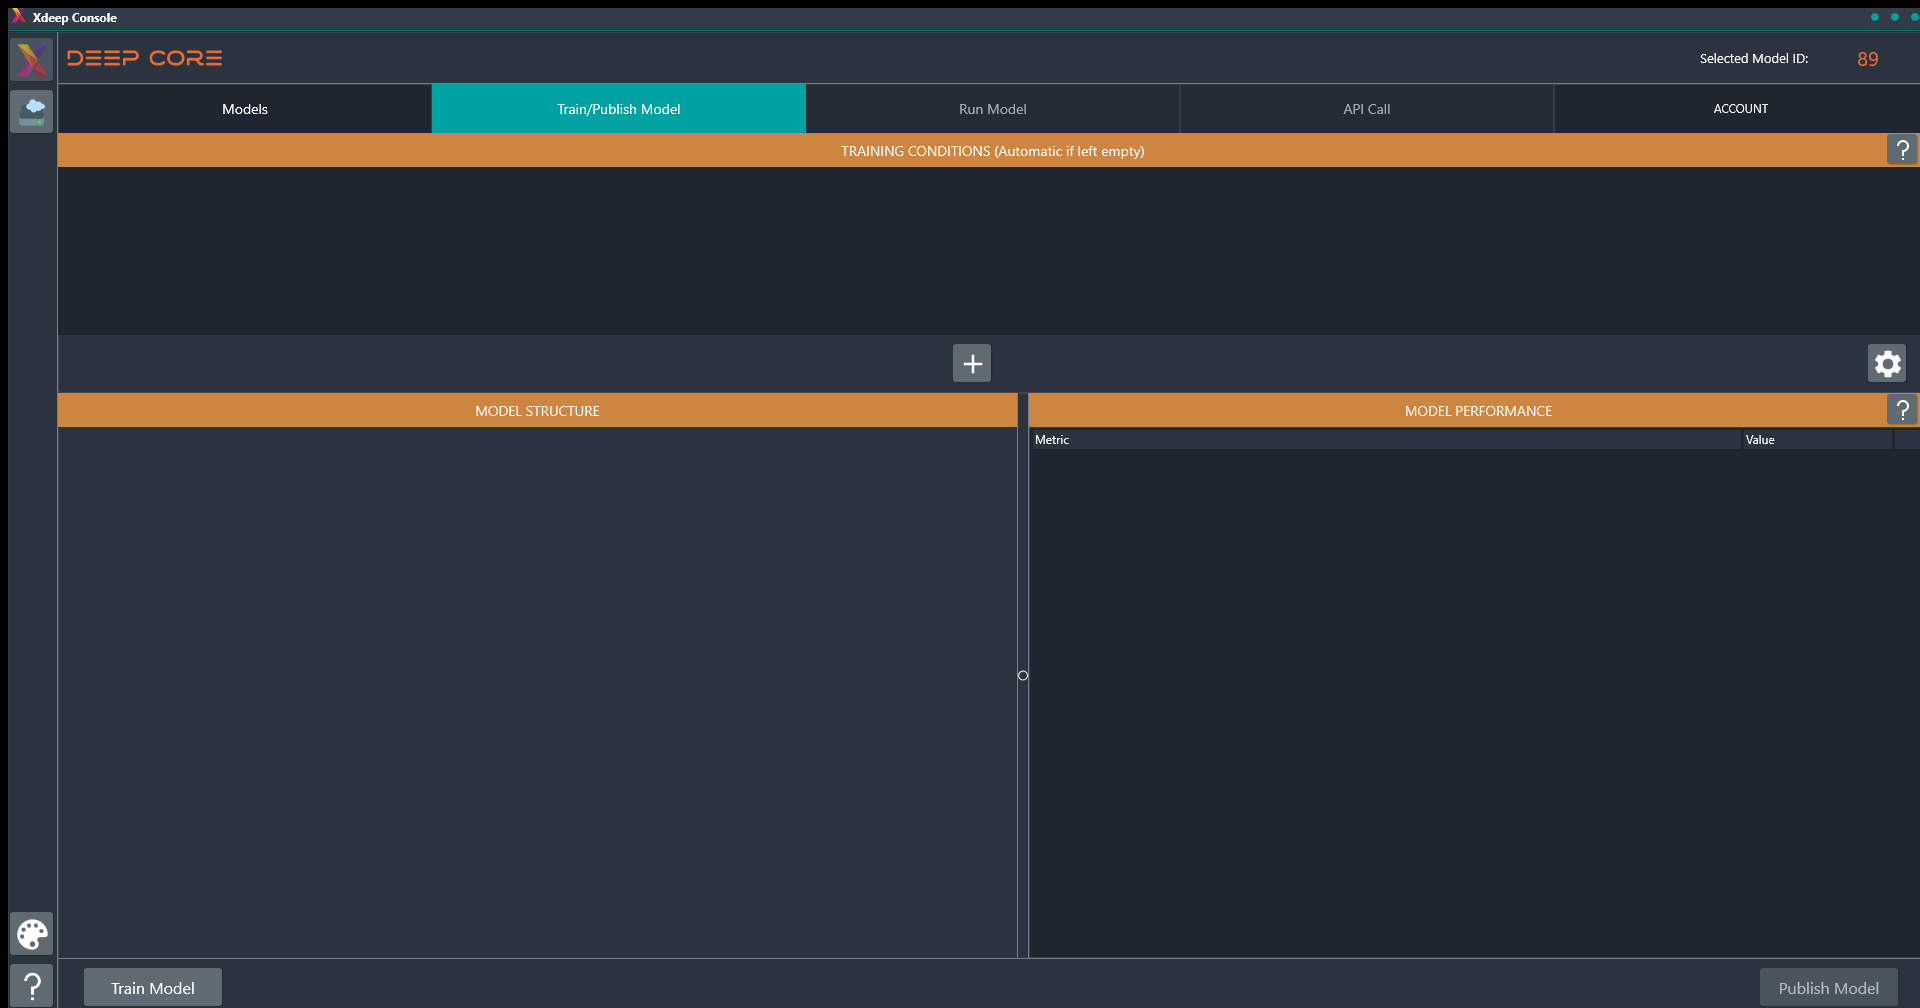Switch to the Run Model tab
1920x1008 pixels.
click(993, 109)
